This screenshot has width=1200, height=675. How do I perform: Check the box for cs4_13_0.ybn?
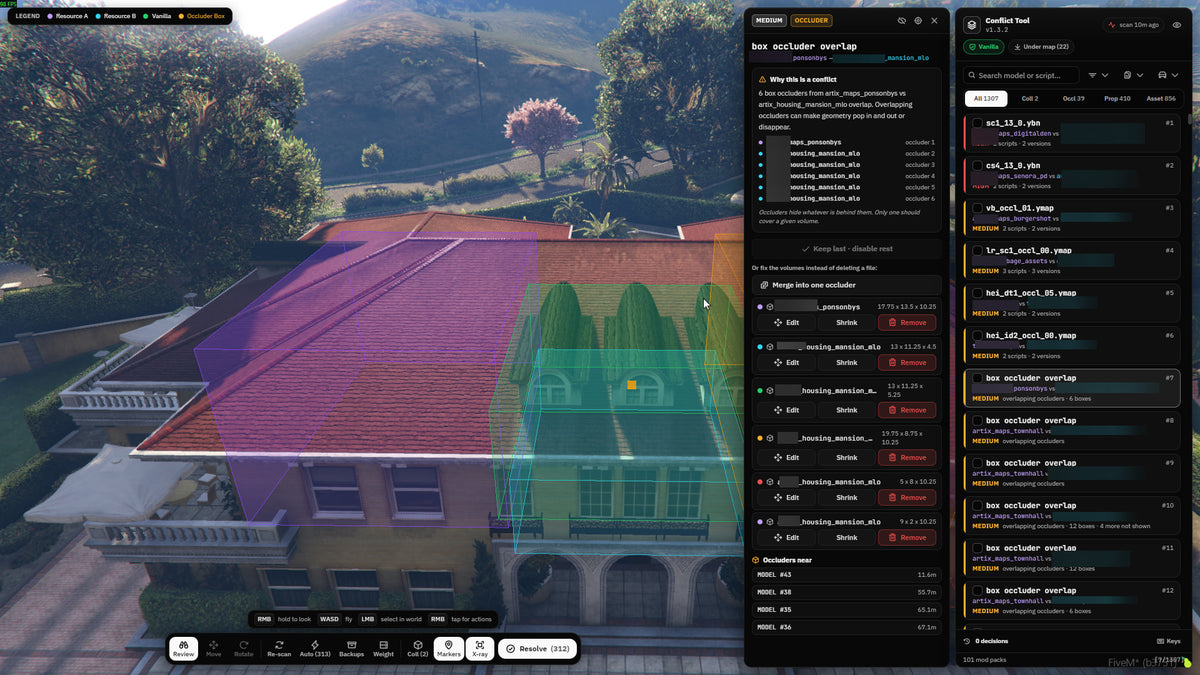click(x=978, y=165)
